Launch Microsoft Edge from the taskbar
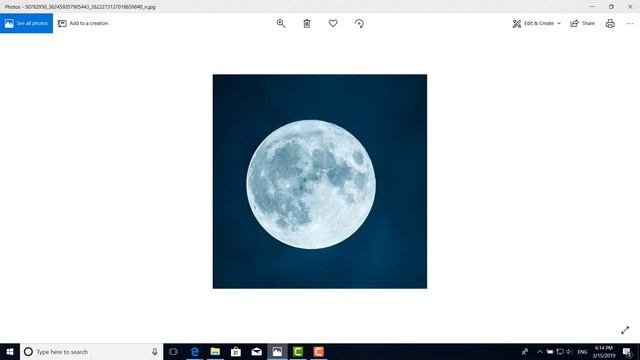Viewport: 640px width, 360px height. tap(195, 351)
